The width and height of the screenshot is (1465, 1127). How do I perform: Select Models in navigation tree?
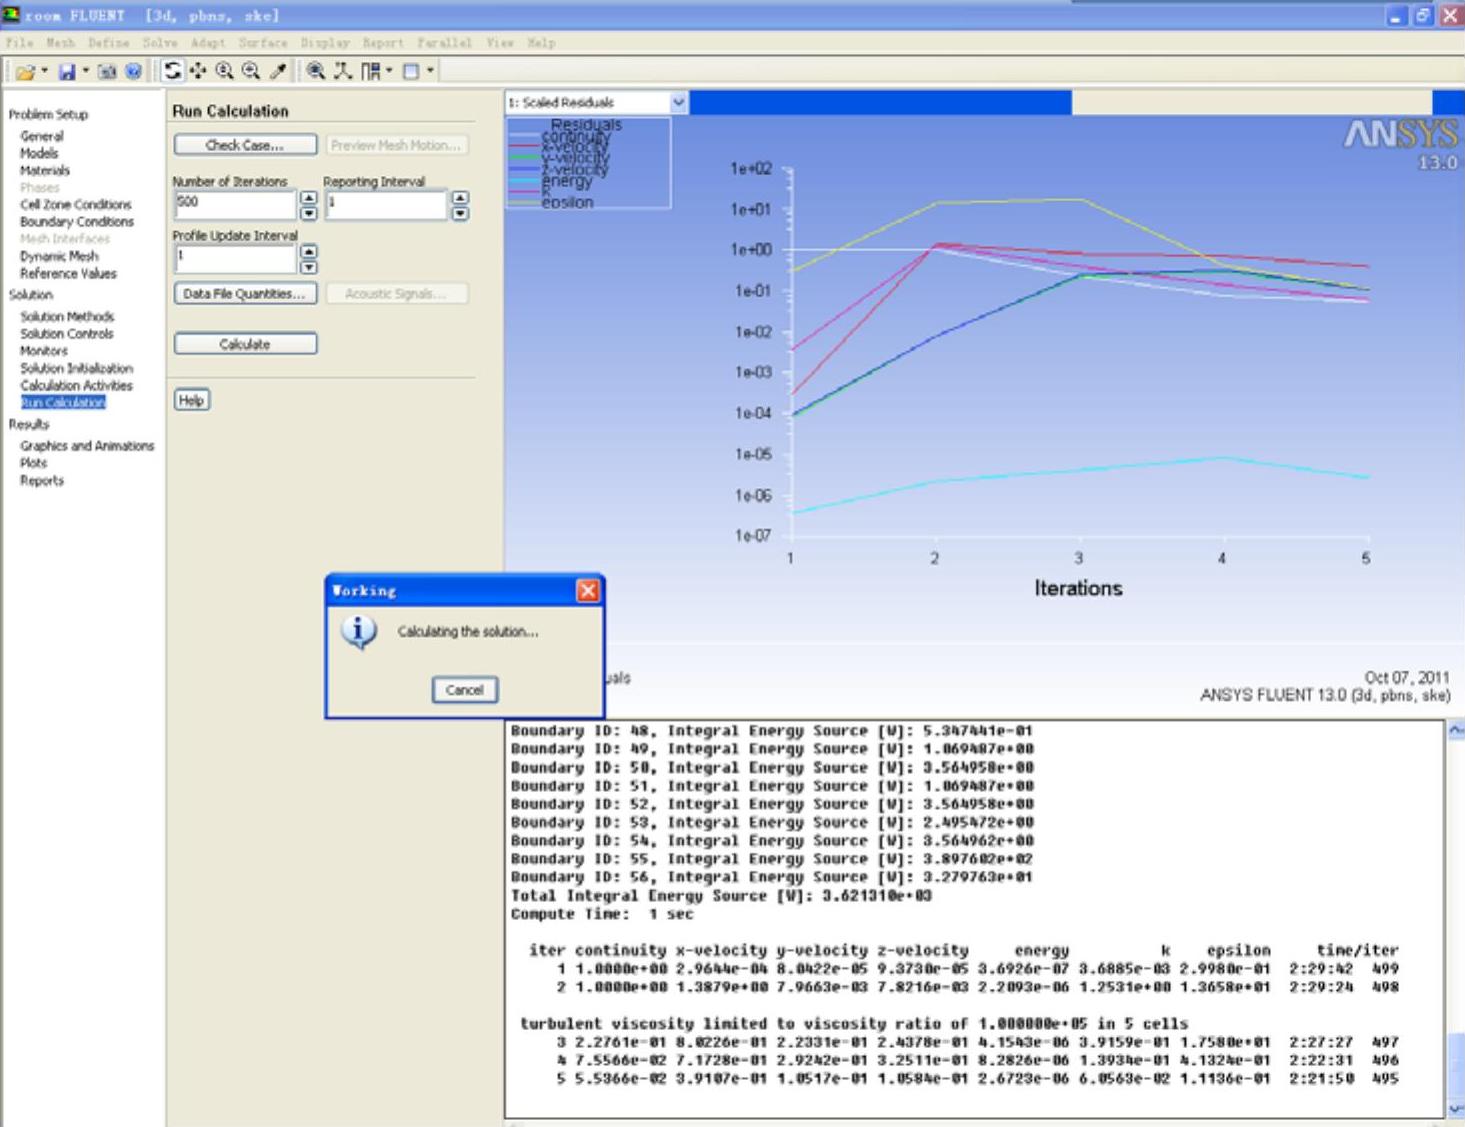39,153
